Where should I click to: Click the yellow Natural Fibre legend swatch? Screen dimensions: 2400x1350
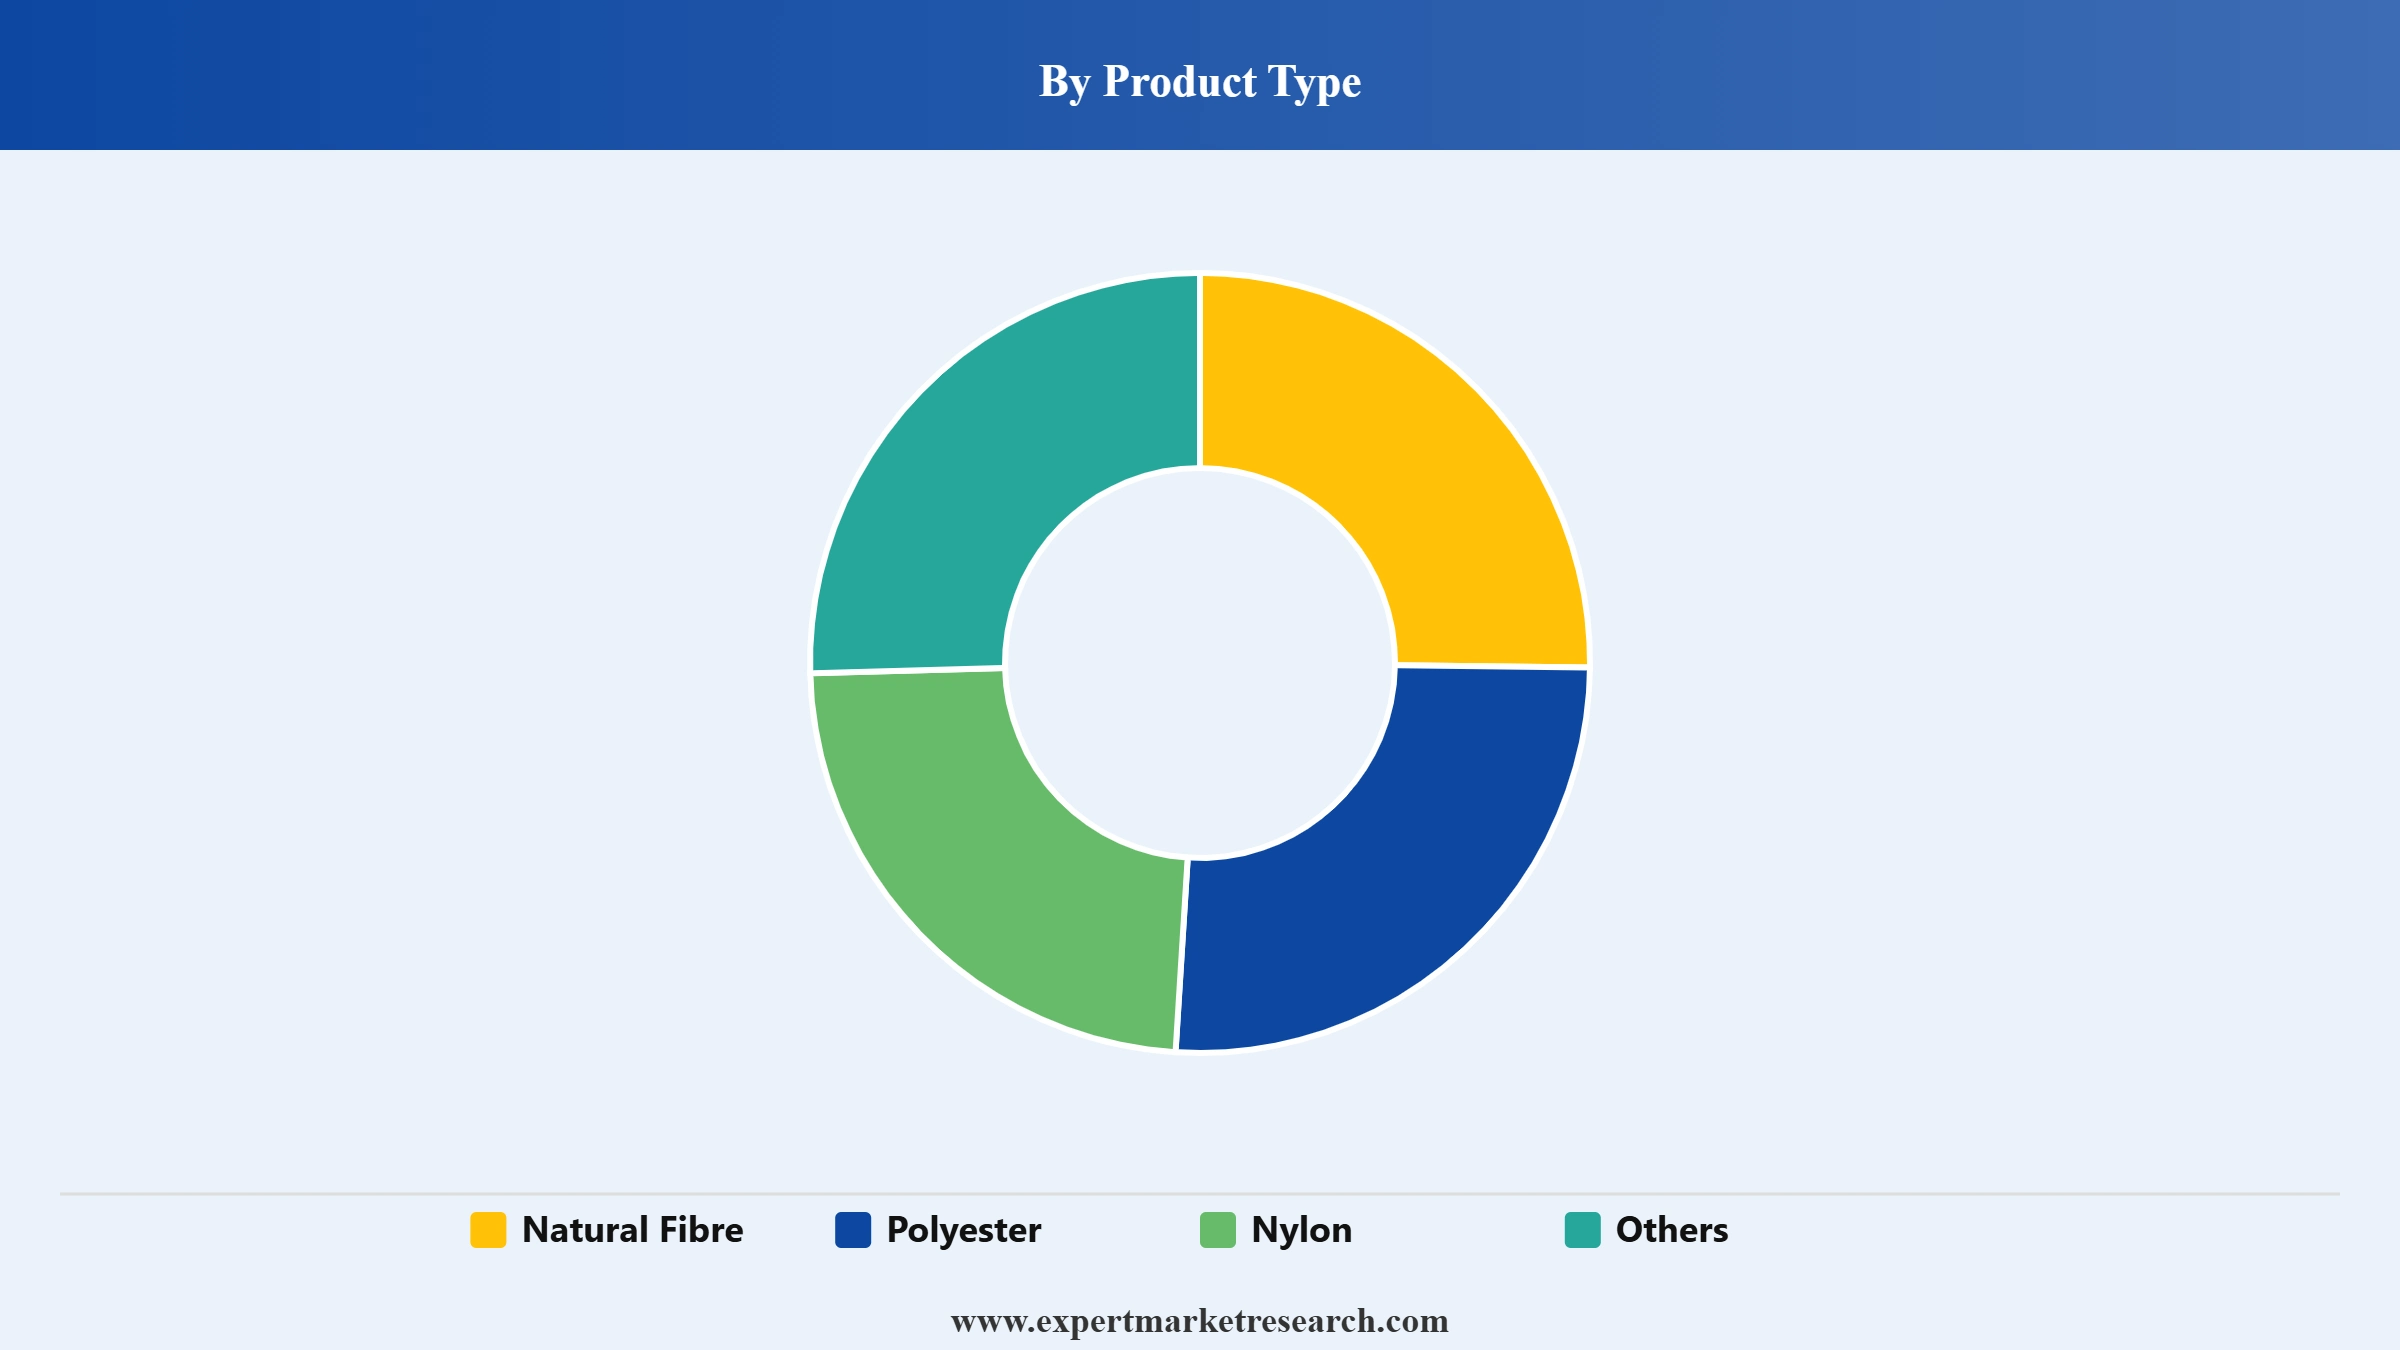pos(488,1230)
